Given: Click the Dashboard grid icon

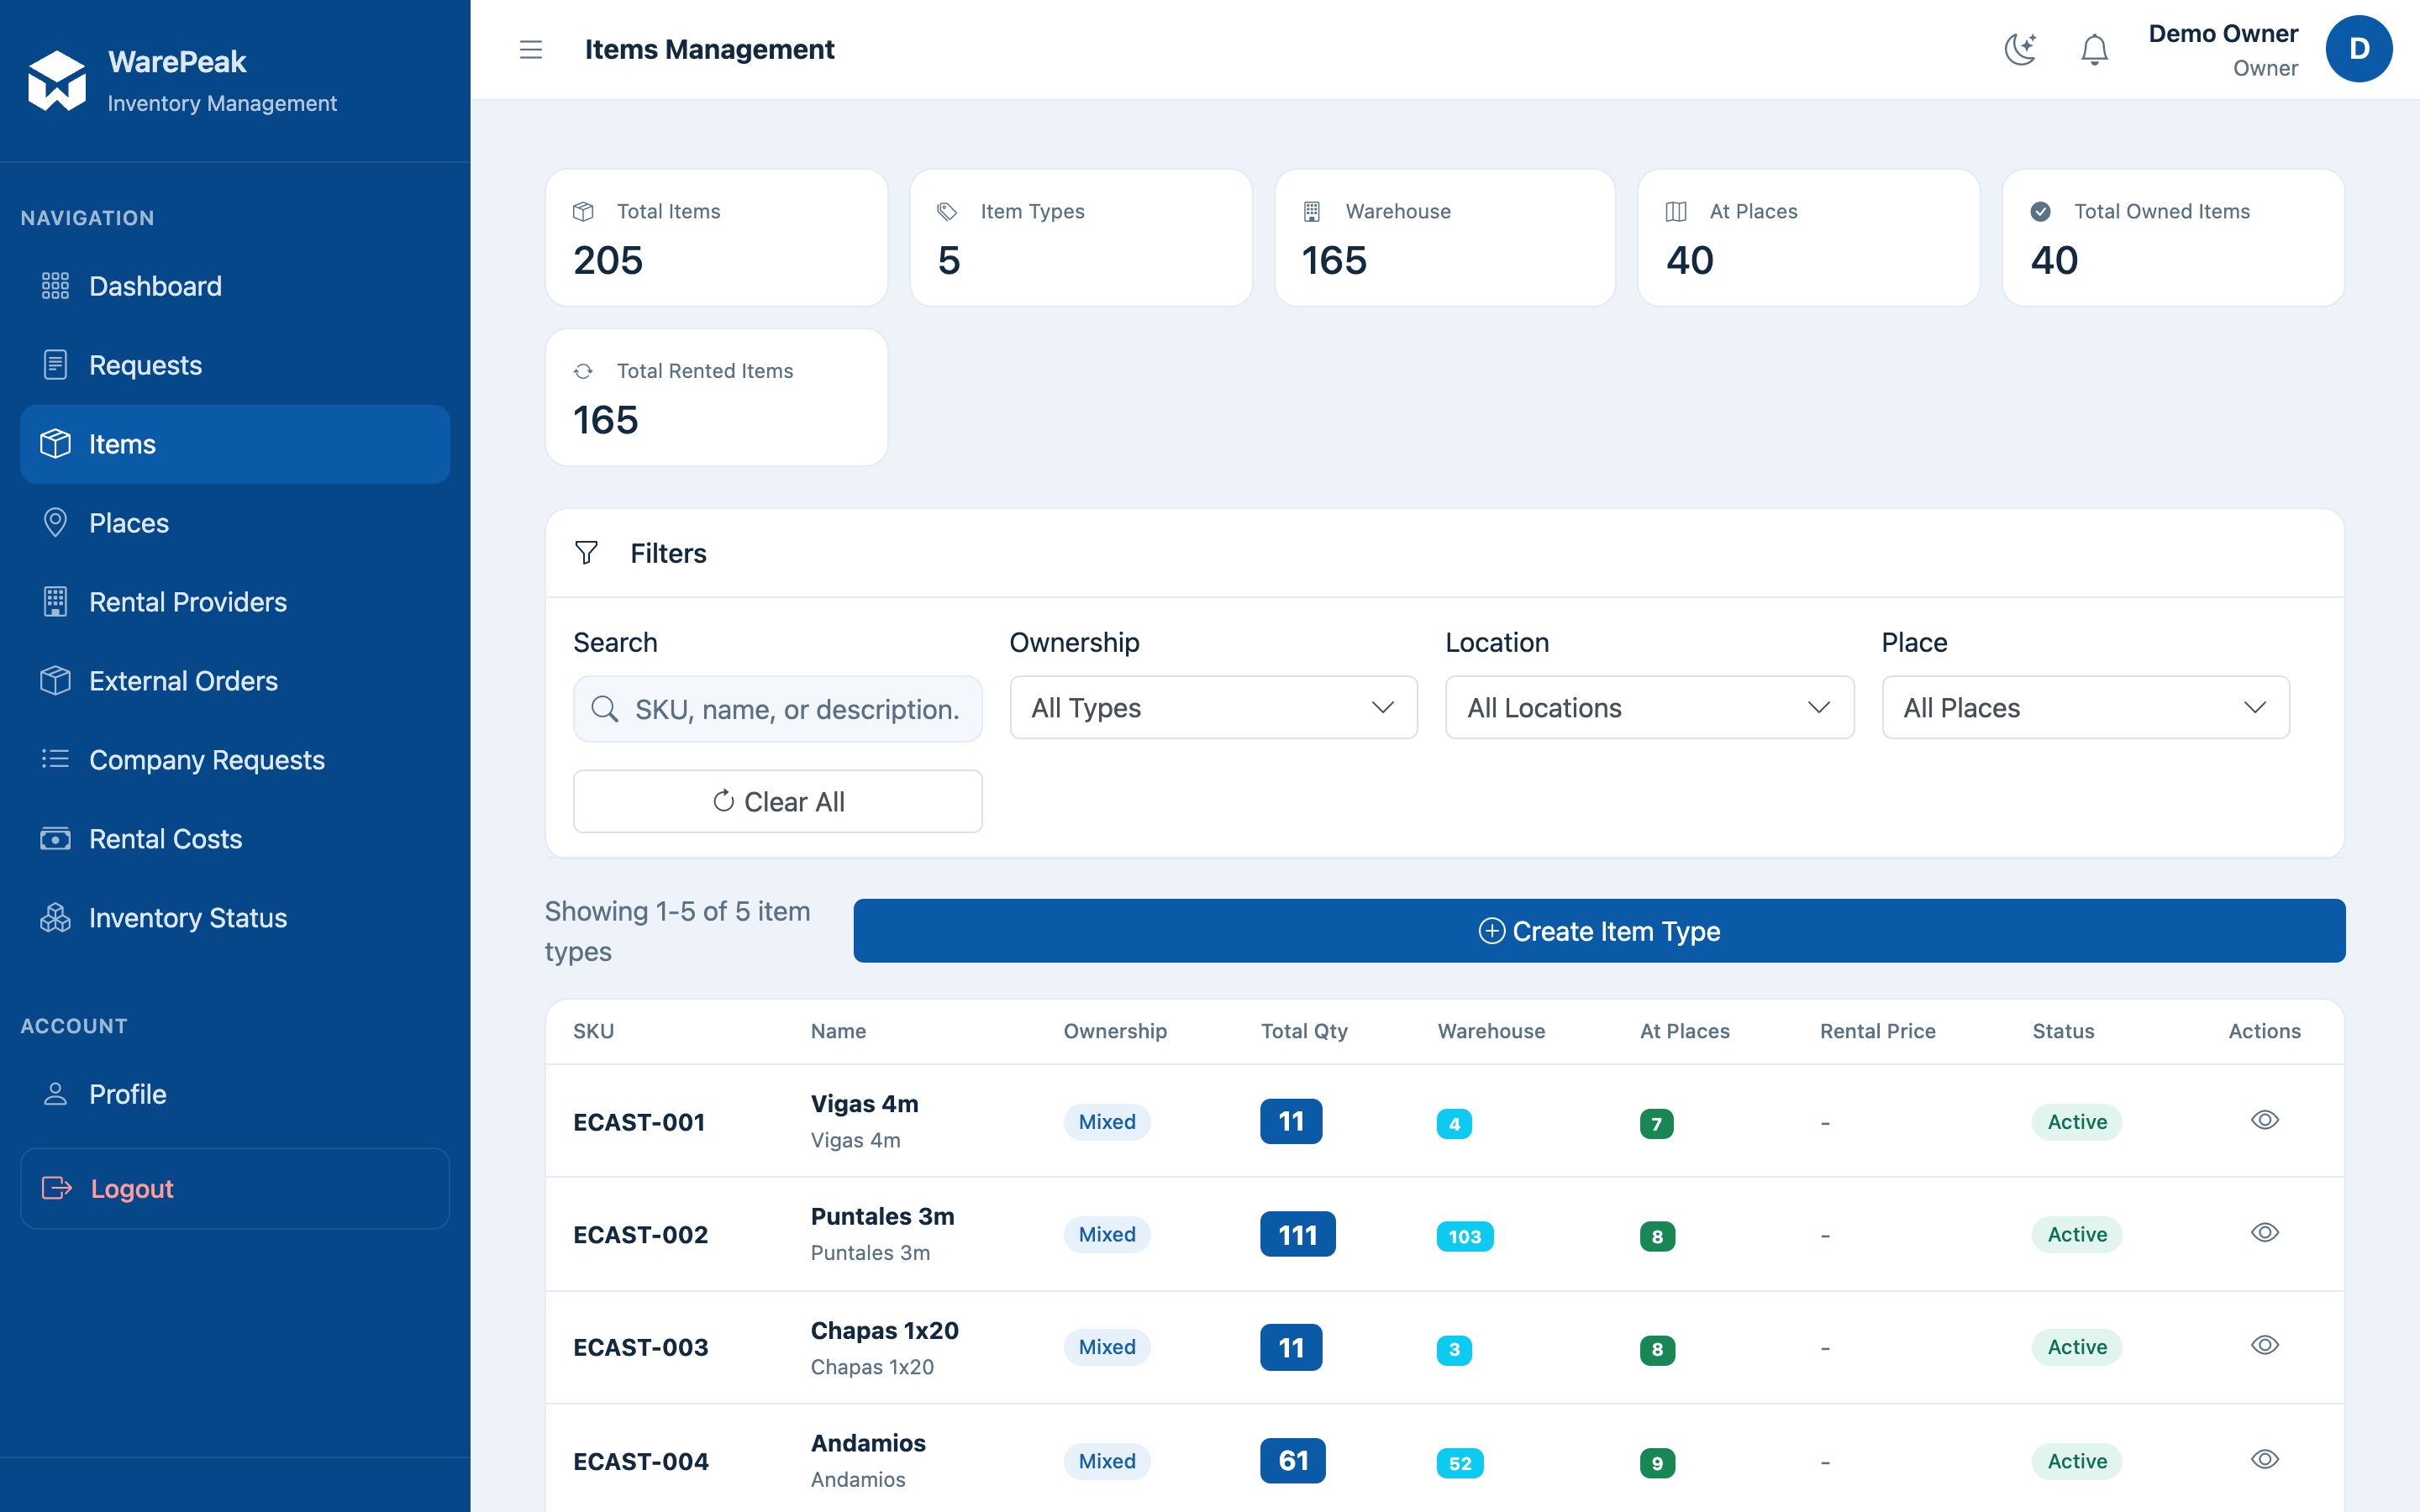Looking at the screenshot, I should coord(55,286).
